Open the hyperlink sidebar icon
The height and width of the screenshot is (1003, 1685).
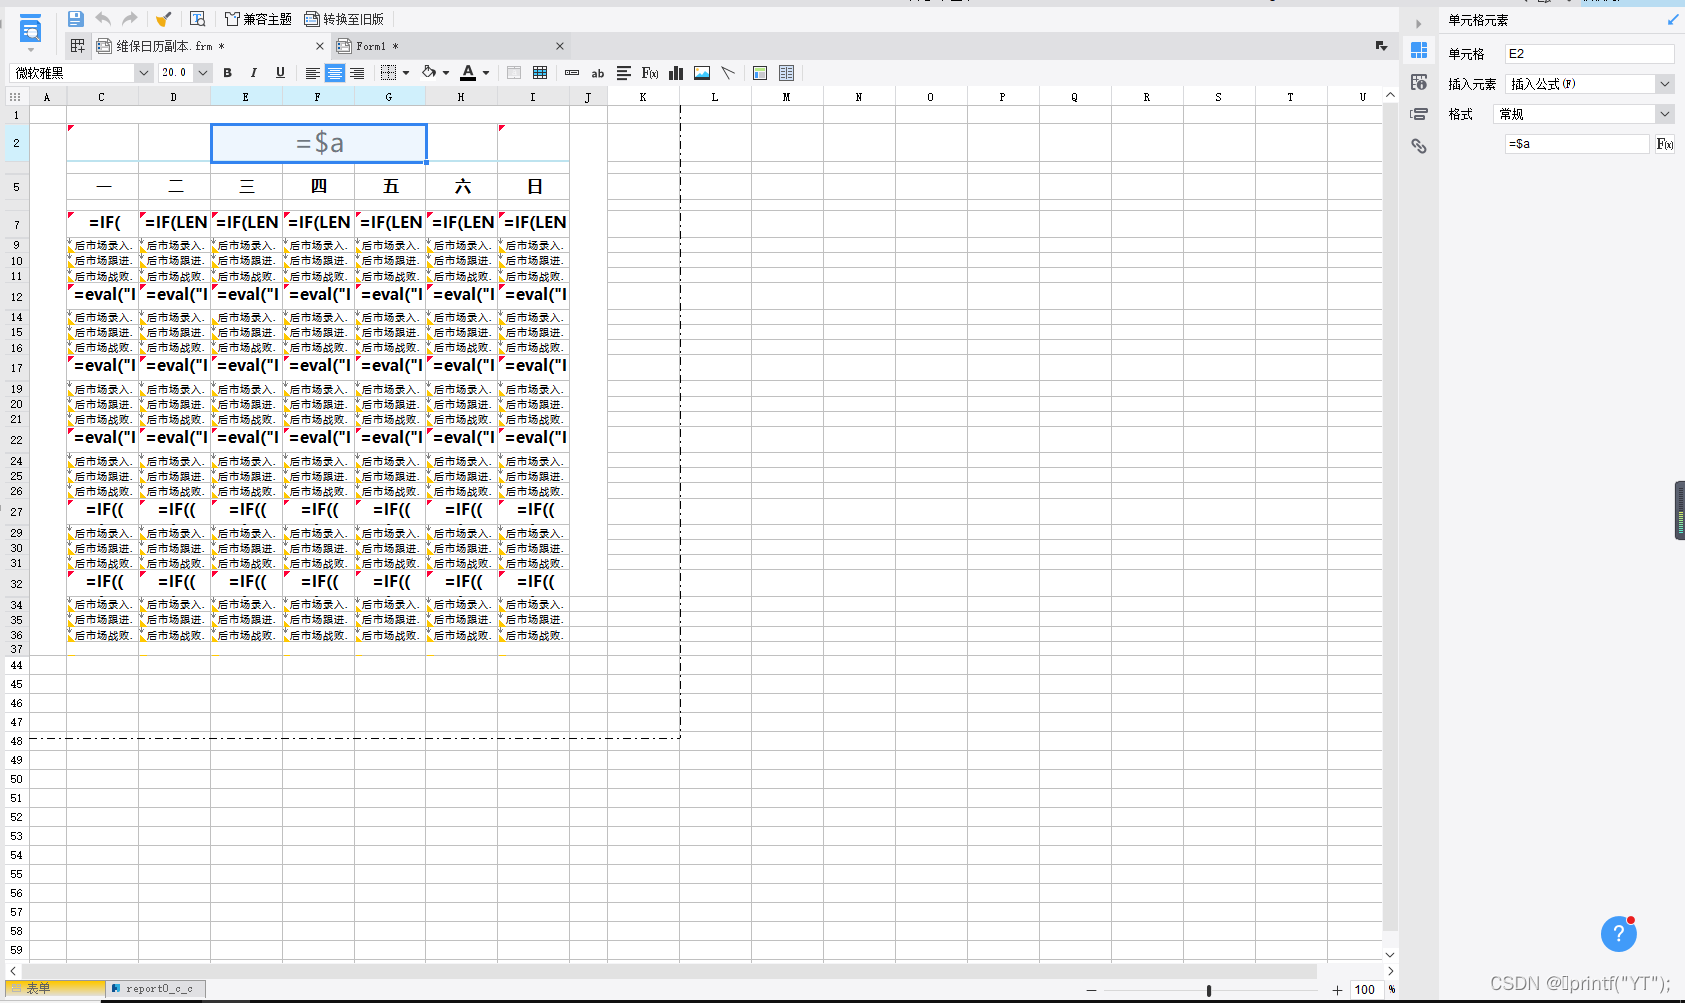pos(1419,146)
